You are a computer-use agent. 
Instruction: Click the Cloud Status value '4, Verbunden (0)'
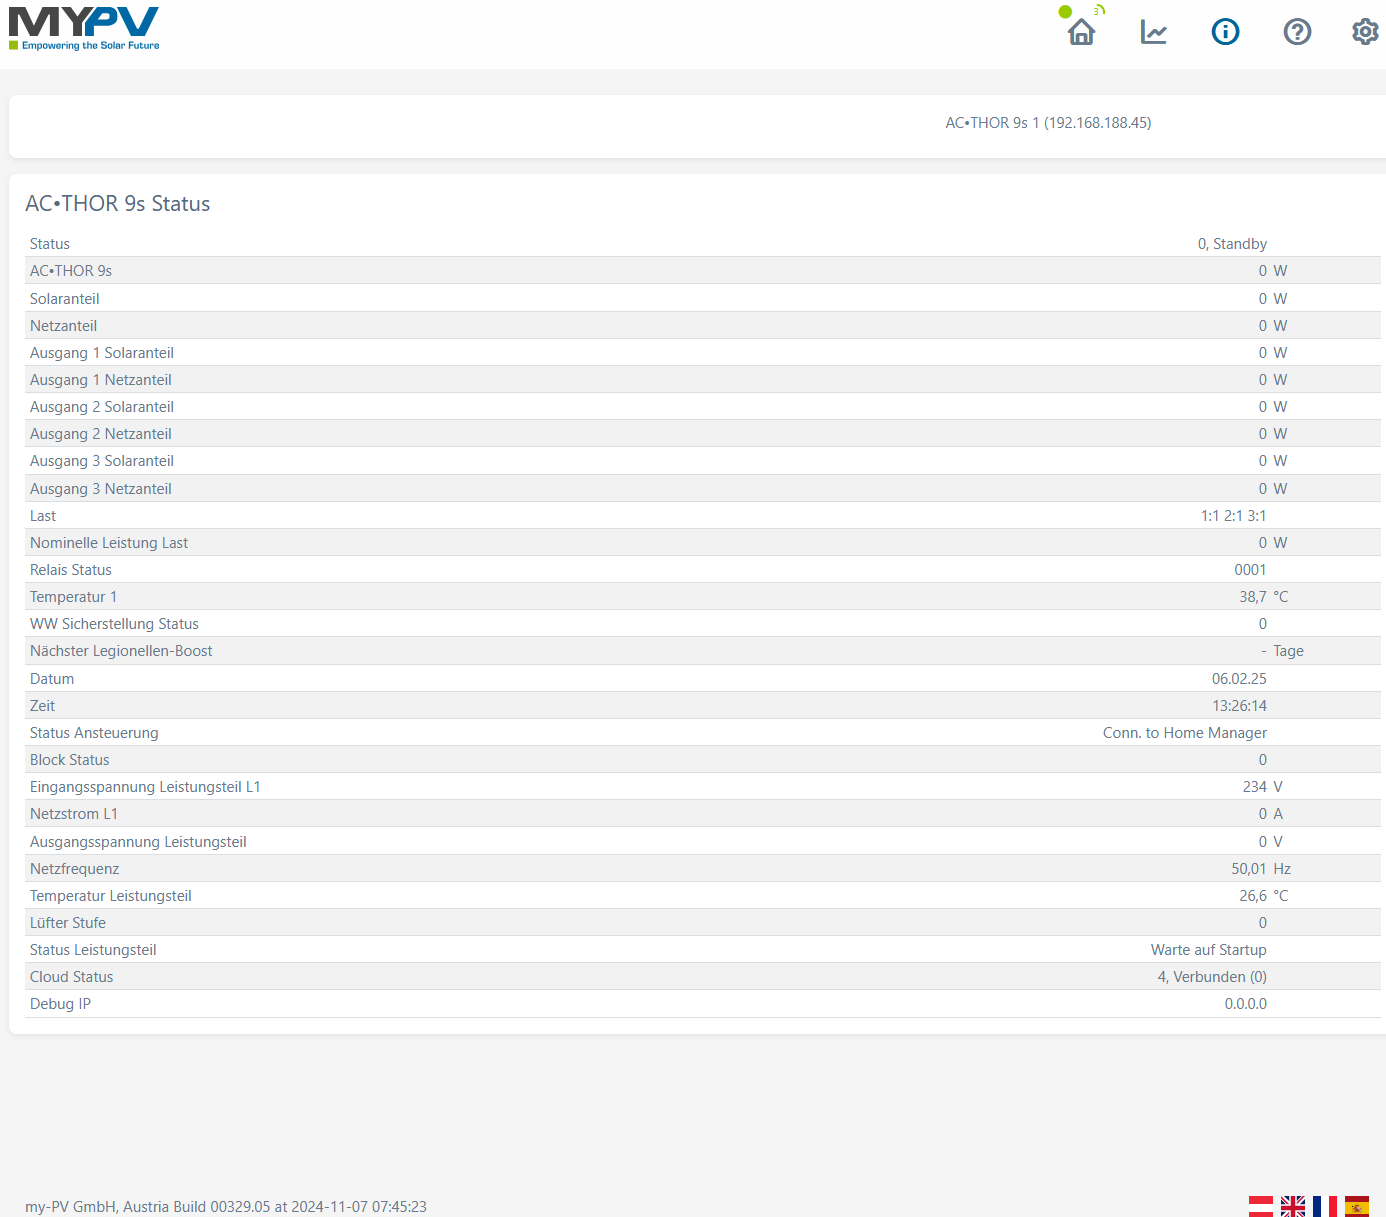1212,977
